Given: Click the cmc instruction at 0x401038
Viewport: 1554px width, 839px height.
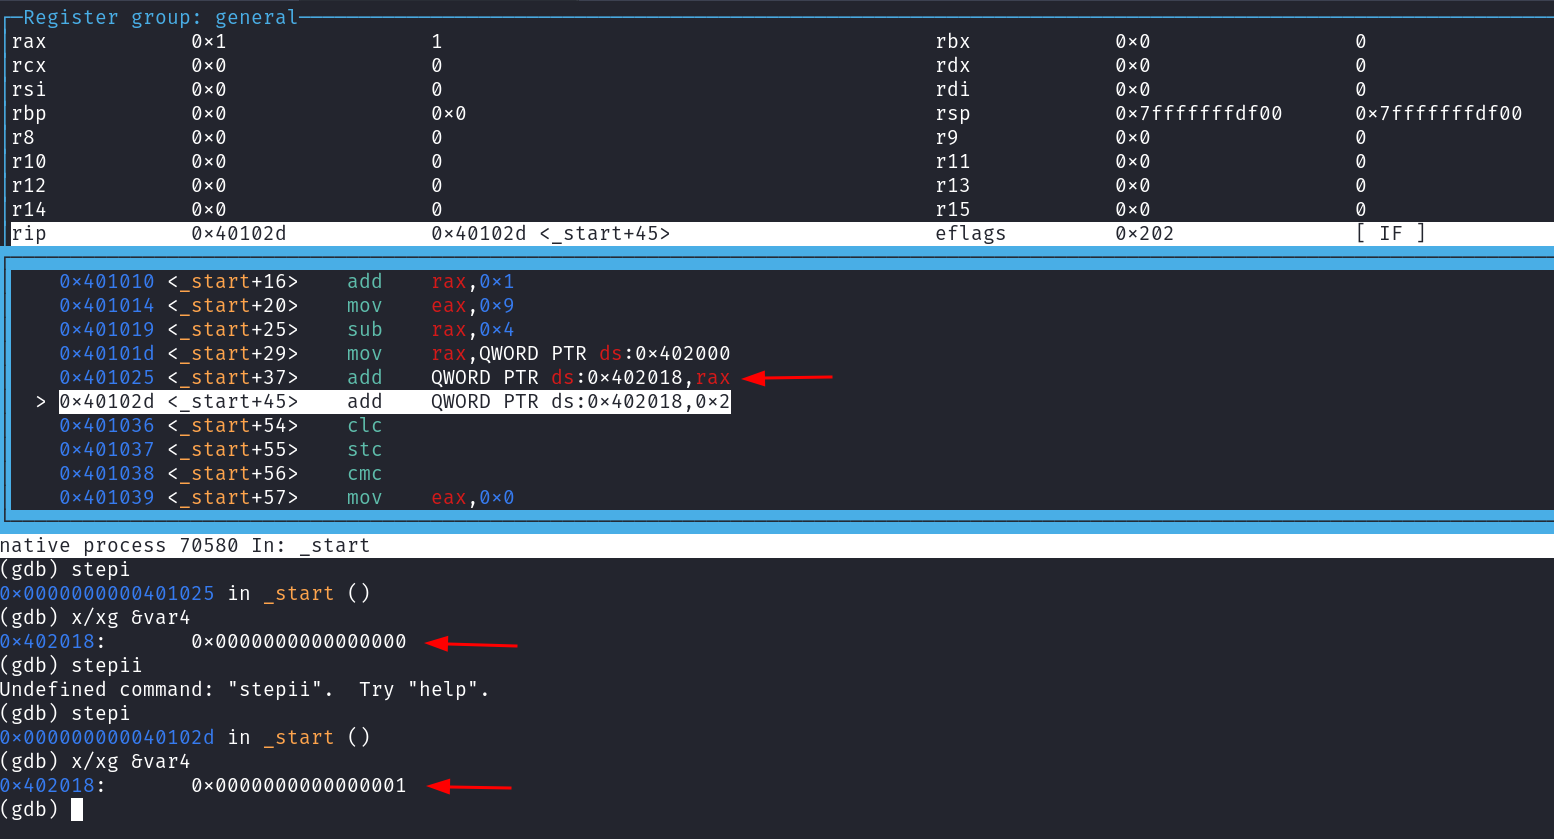Looking at the screenshot, I should point(364,474).
